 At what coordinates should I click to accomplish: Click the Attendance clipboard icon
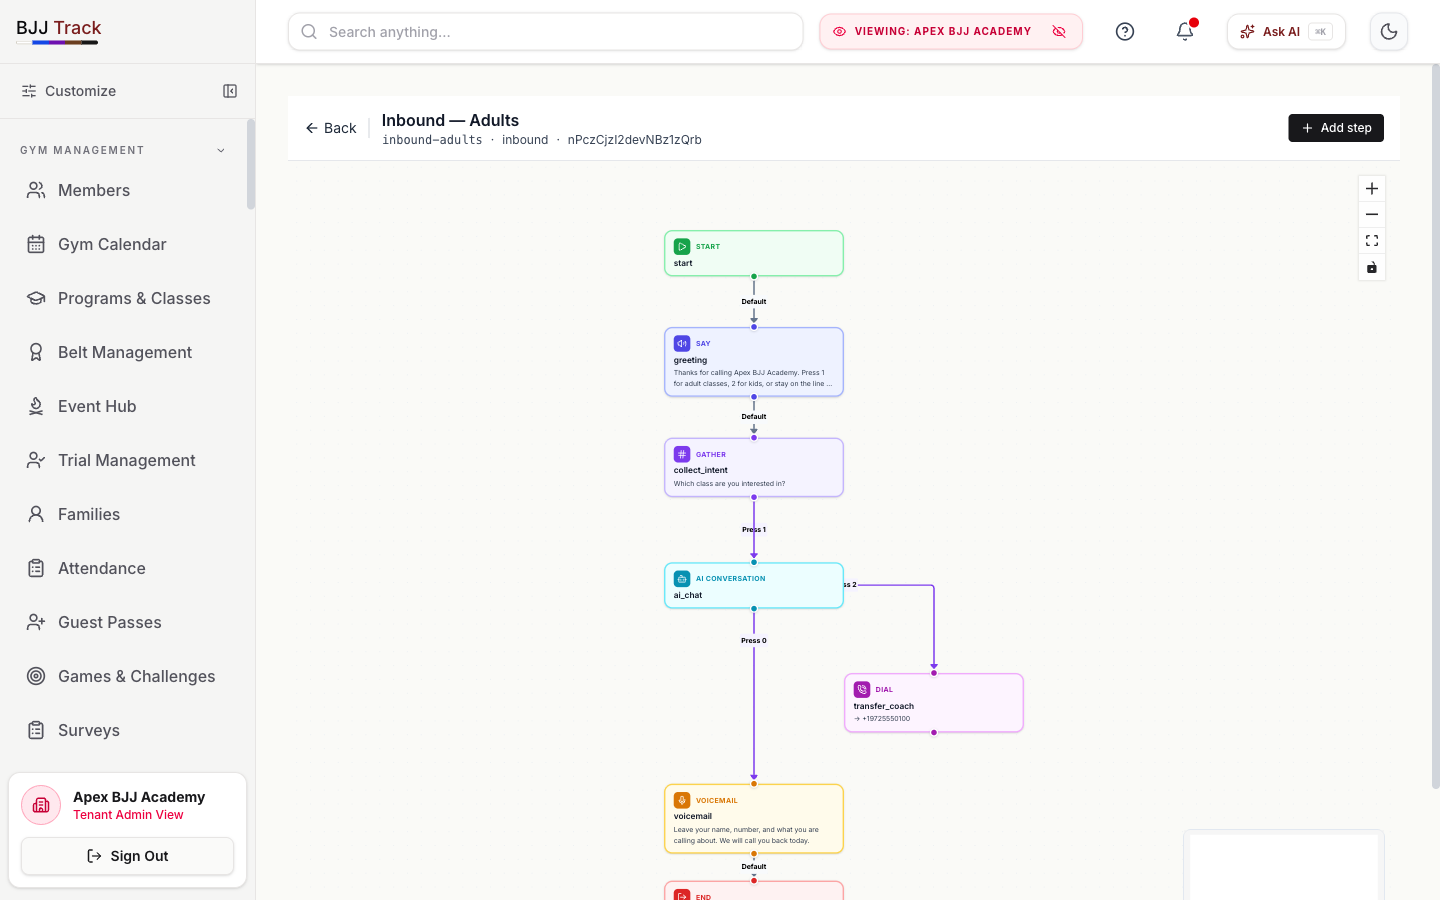point(36,568)
